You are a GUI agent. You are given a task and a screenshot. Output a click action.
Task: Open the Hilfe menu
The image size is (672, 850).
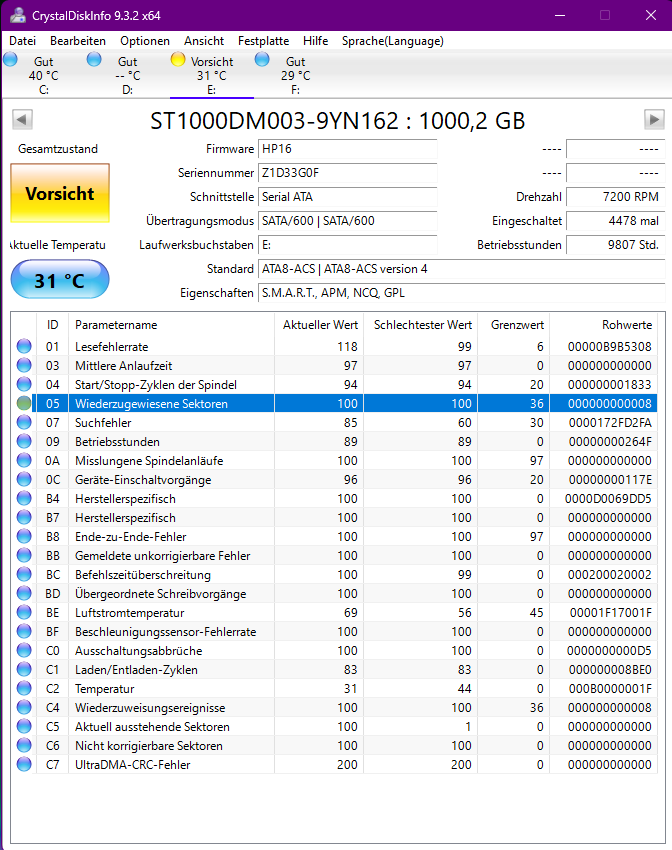coord(315,41)
